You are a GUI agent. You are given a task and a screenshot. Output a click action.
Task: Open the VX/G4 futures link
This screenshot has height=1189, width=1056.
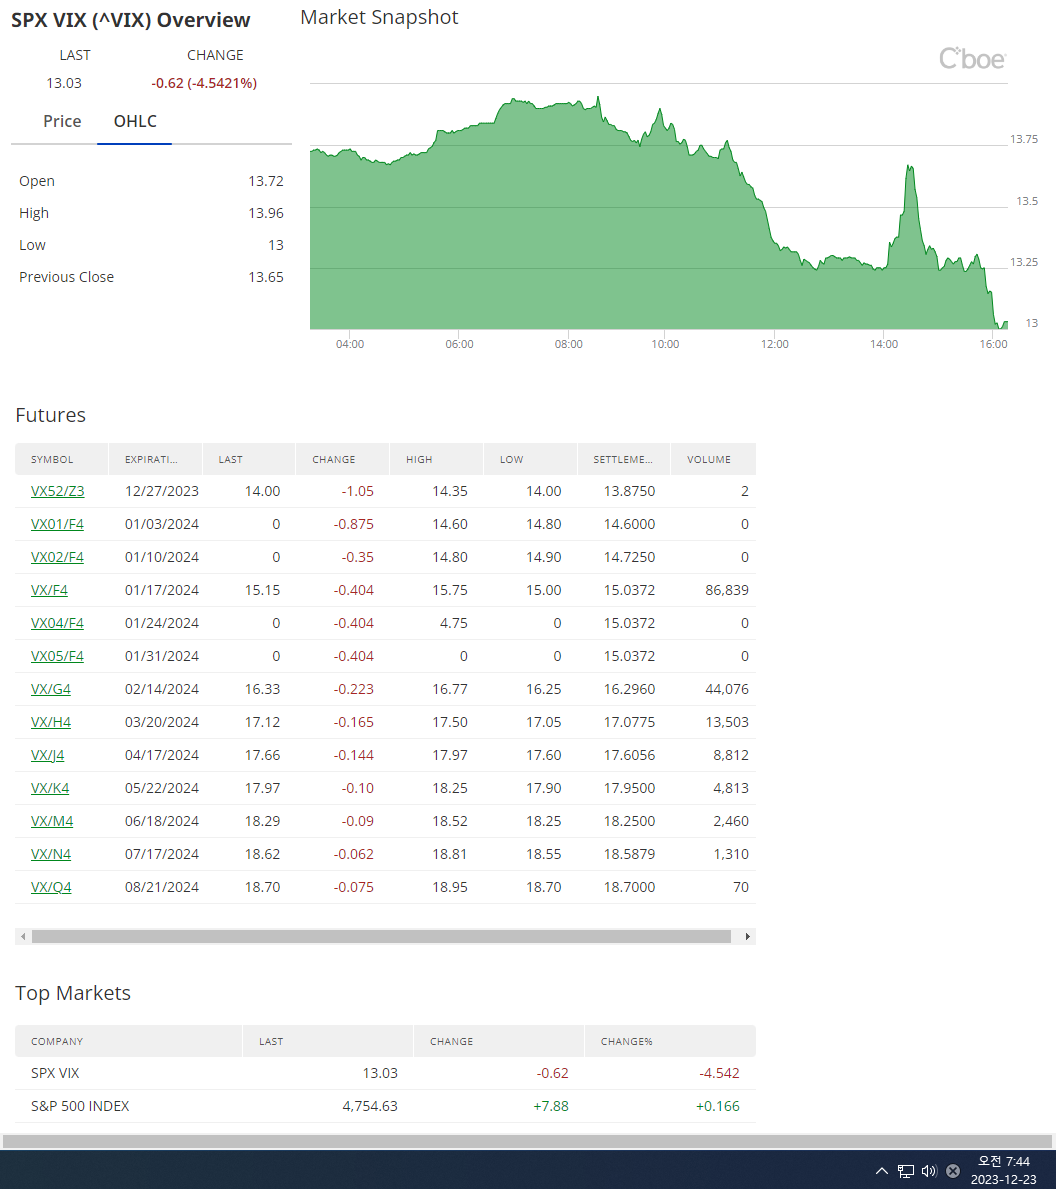(51, 689)
